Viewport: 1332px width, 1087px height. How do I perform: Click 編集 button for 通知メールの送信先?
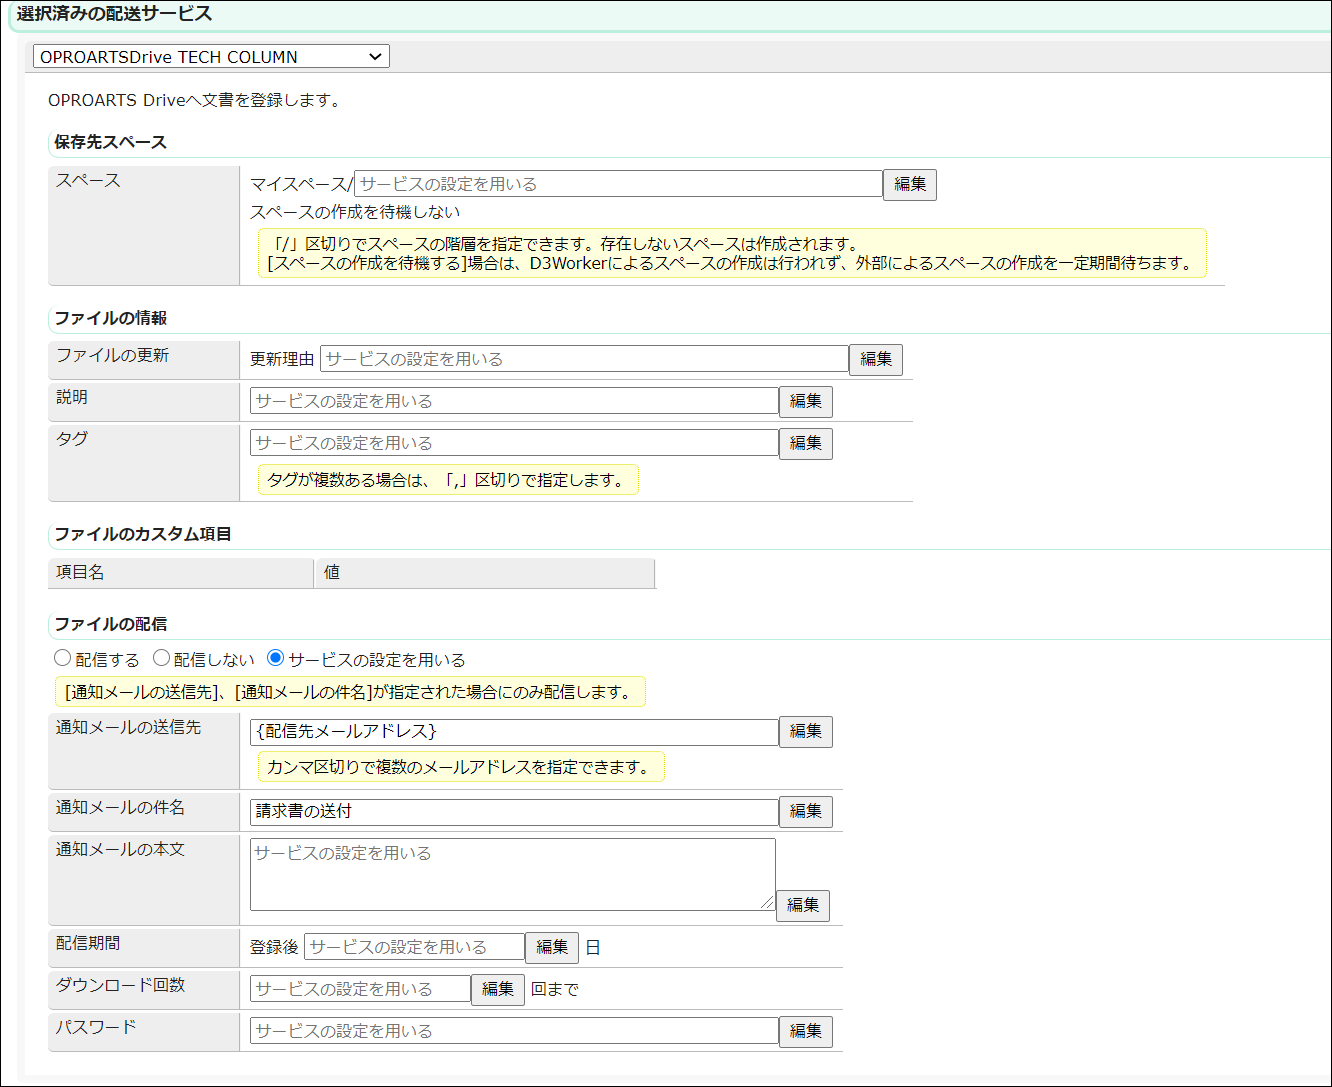pyautogui.click(x=806, y=732)
